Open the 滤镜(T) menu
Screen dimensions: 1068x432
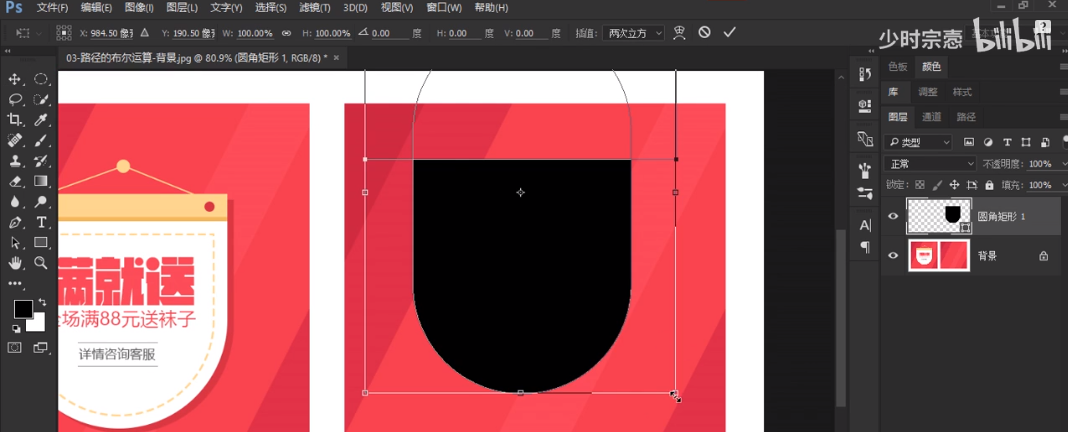coord(315,8)
